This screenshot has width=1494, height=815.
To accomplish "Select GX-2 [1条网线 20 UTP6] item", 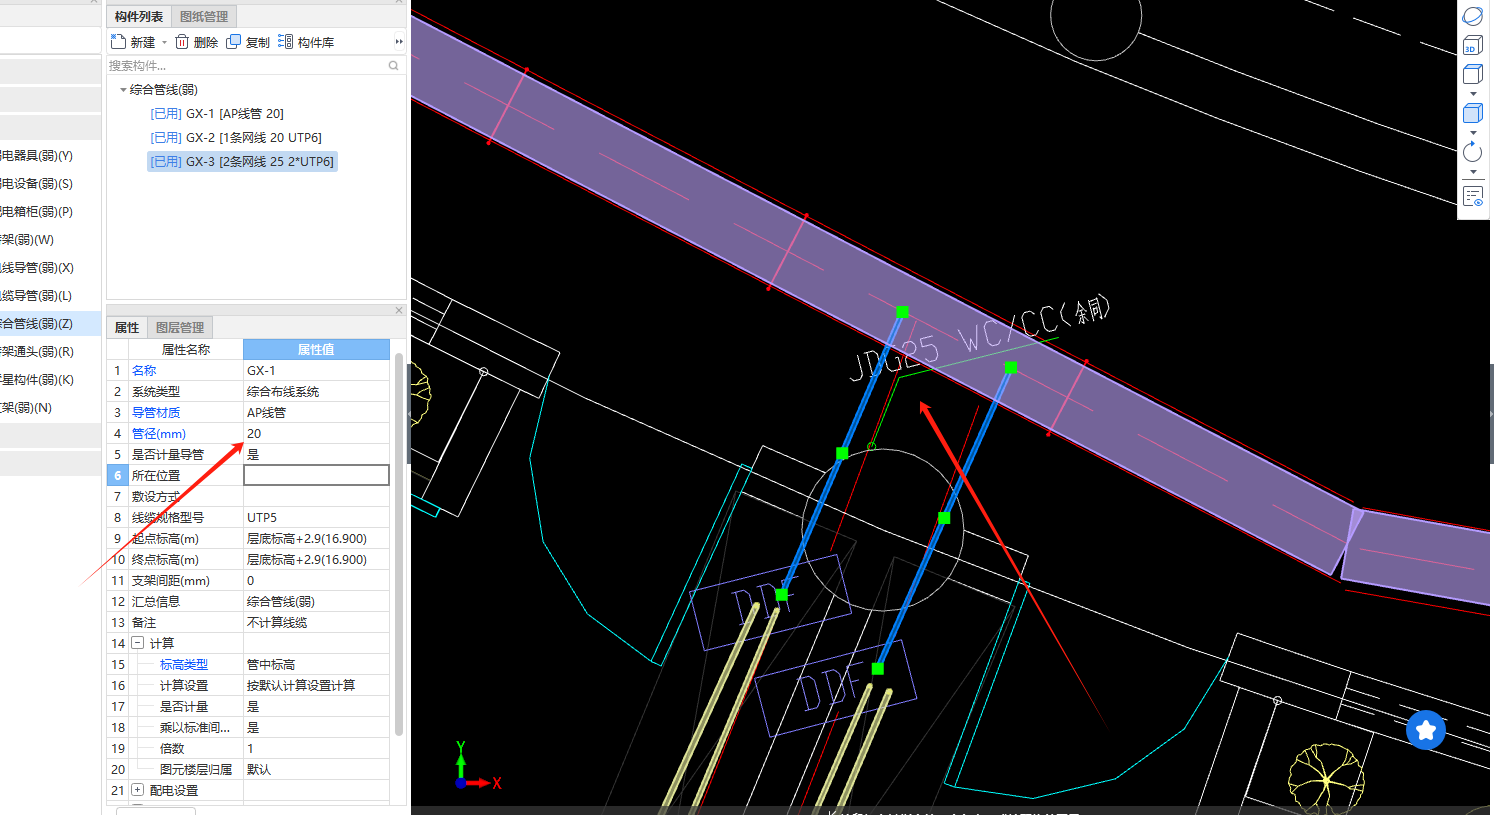I will coord(236,138).
